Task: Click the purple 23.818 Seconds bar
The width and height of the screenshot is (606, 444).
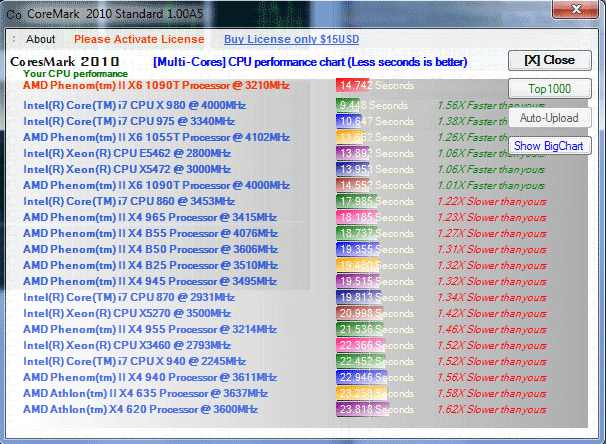Action: (x=363, y=410)
